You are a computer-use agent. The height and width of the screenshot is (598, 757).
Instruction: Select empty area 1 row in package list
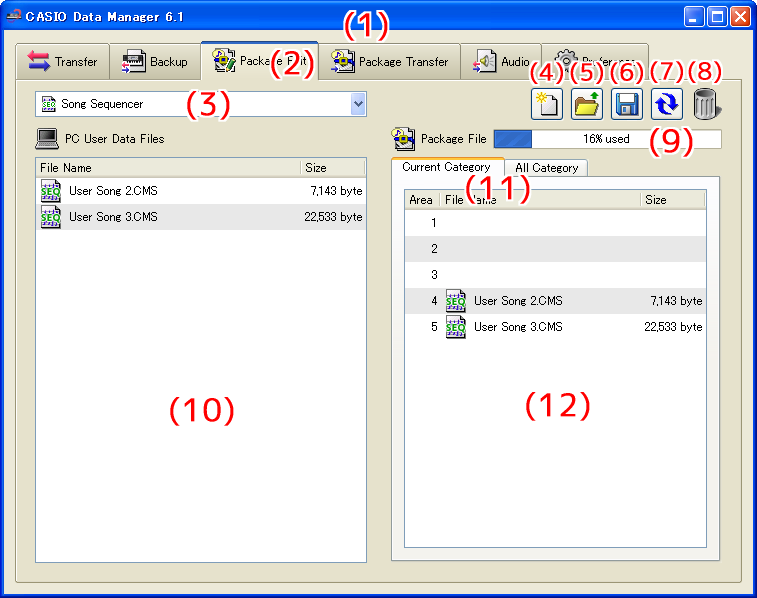(x=555, y=223)
